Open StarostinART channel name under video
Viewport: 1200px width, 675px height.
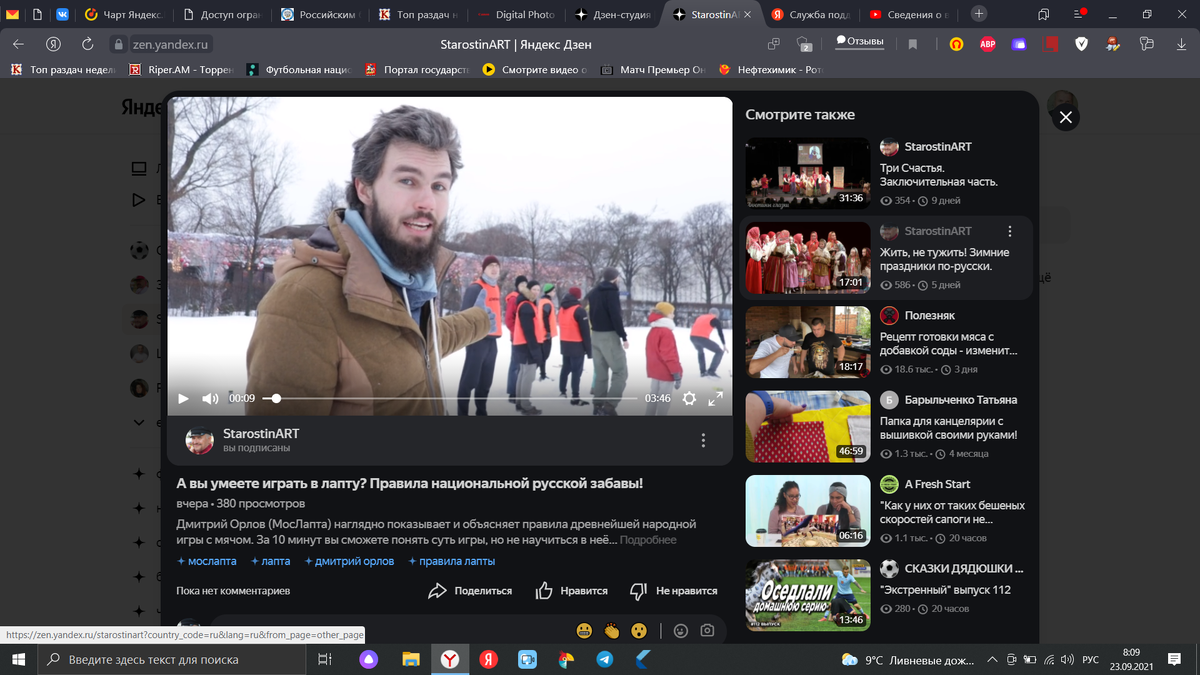(x=261, y=433)
